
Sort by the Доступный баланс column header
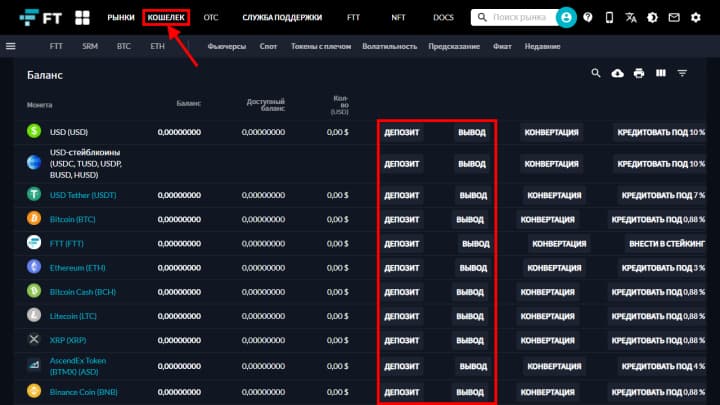(266, 105)
